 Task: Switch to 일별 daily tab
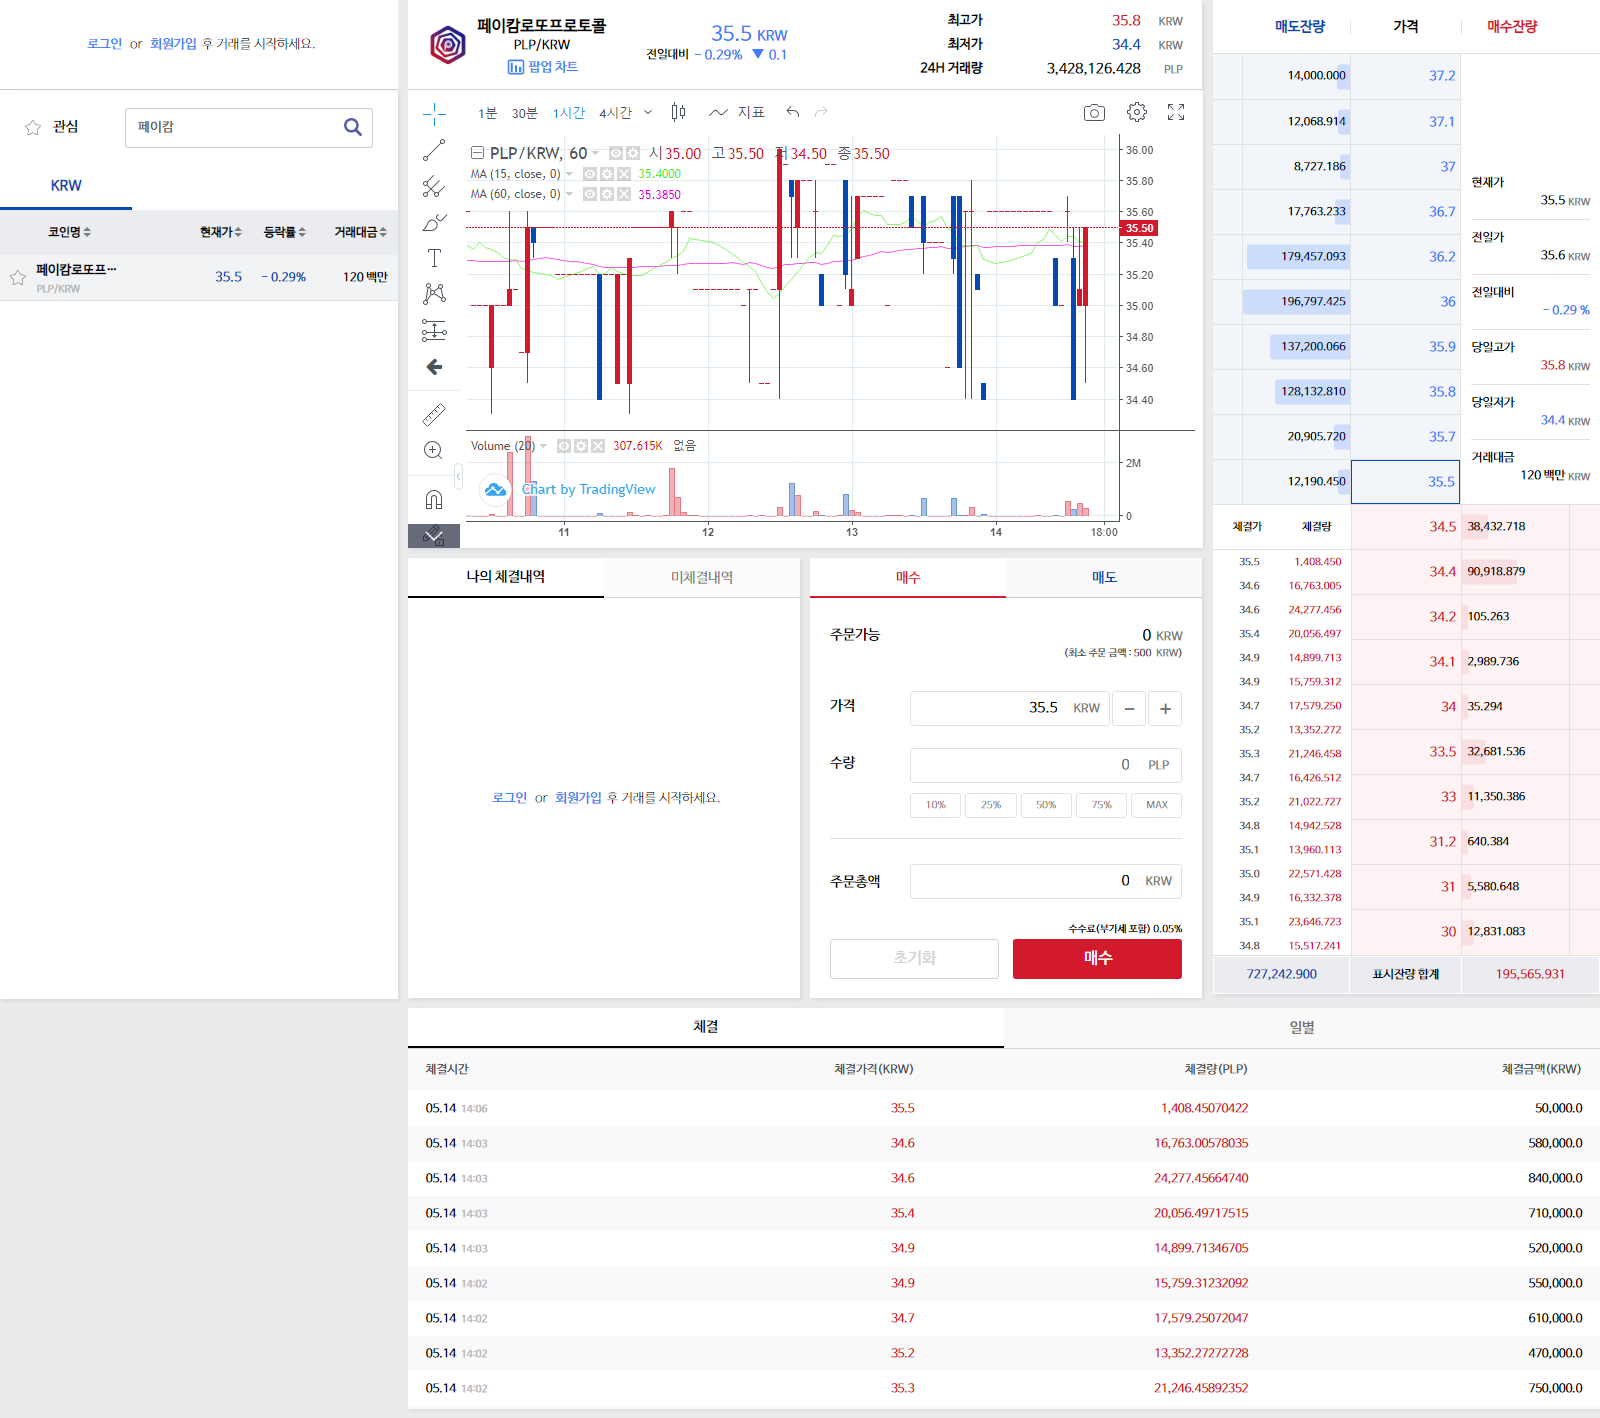point(1302,1028)
